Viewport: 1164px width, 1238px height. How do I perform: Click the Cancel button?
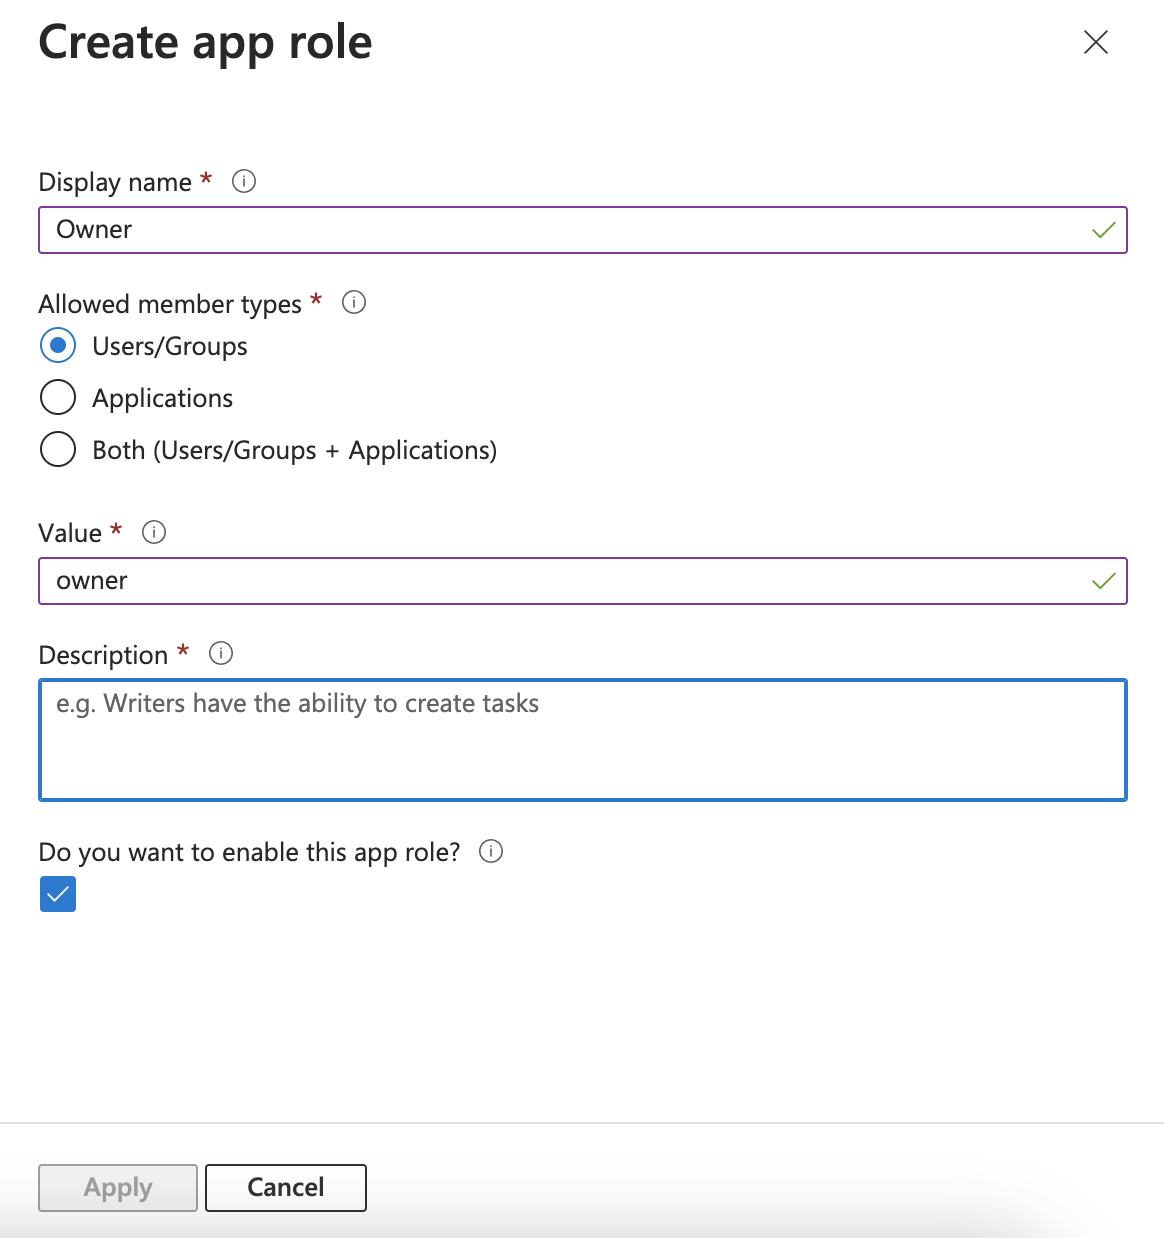pyautogui.click(x=285, y=1187)
